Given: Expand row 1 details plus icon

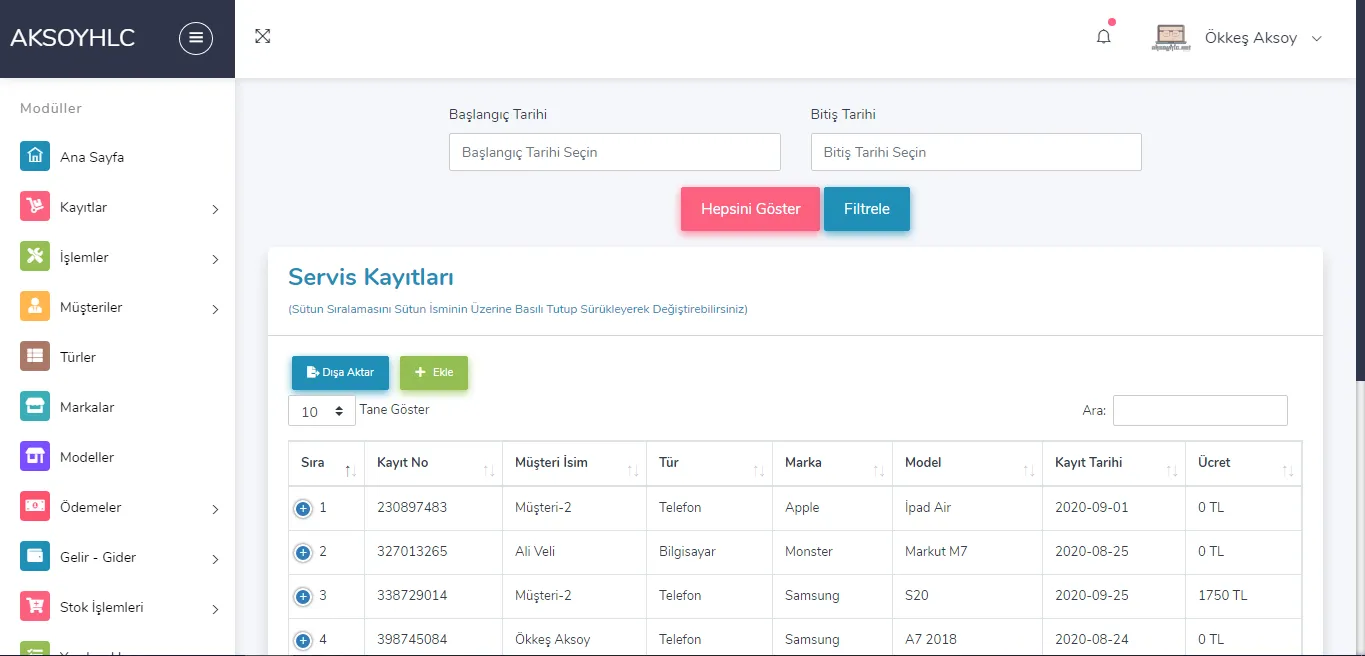Looking at the screenshot, I should (x=303, y=509).
